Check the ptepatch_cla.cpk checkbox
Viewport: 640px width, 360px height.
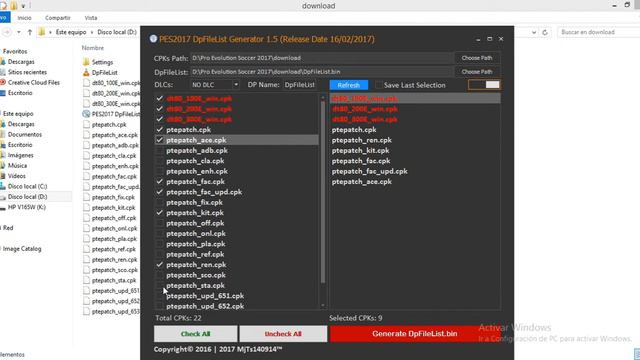(x=160, y=161)
